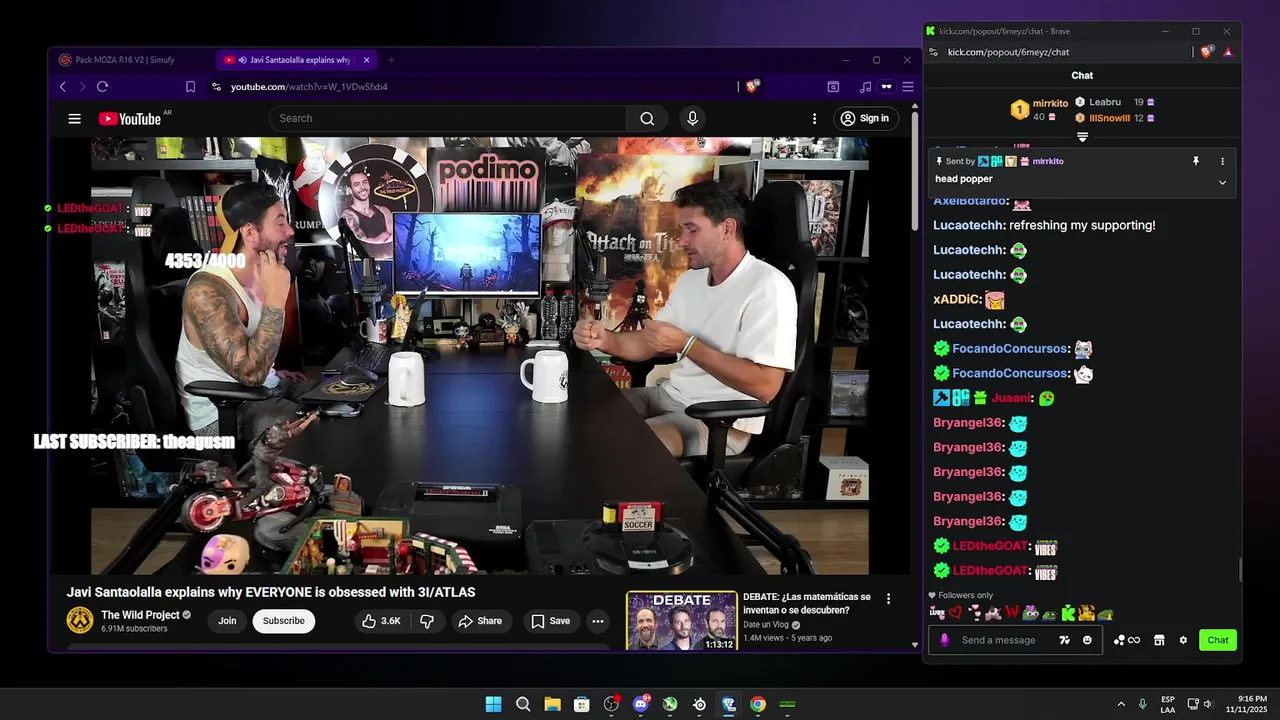Click the green Chat send button

point(1218,640)
